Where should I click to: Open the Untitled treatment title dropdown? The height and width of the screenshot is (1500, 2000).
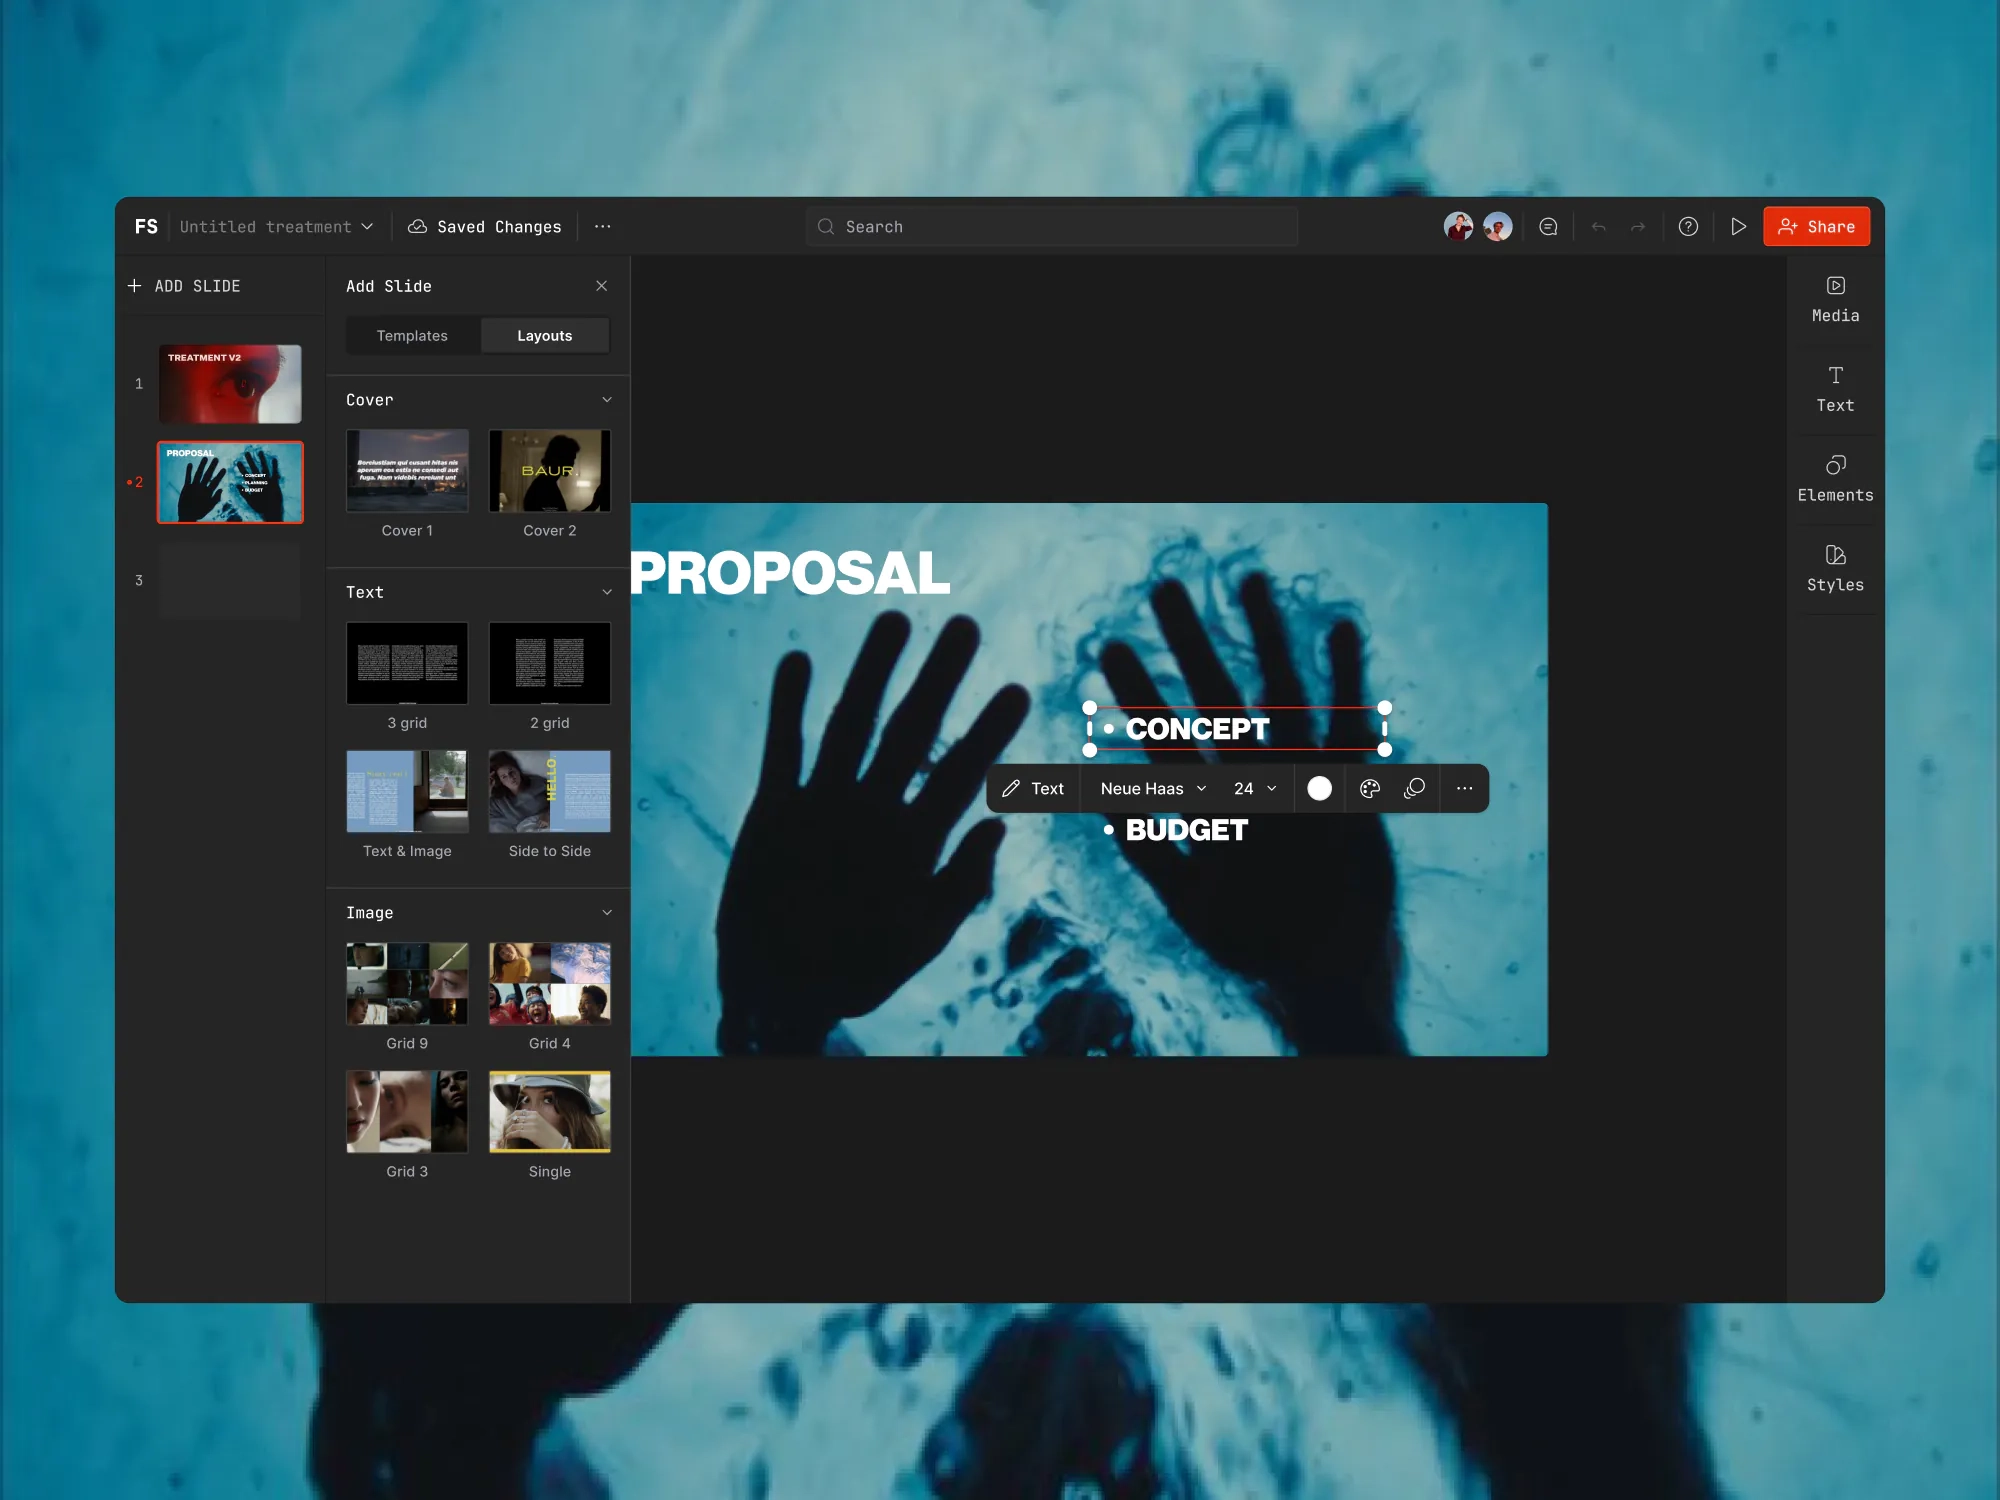(x=276, y=227)
